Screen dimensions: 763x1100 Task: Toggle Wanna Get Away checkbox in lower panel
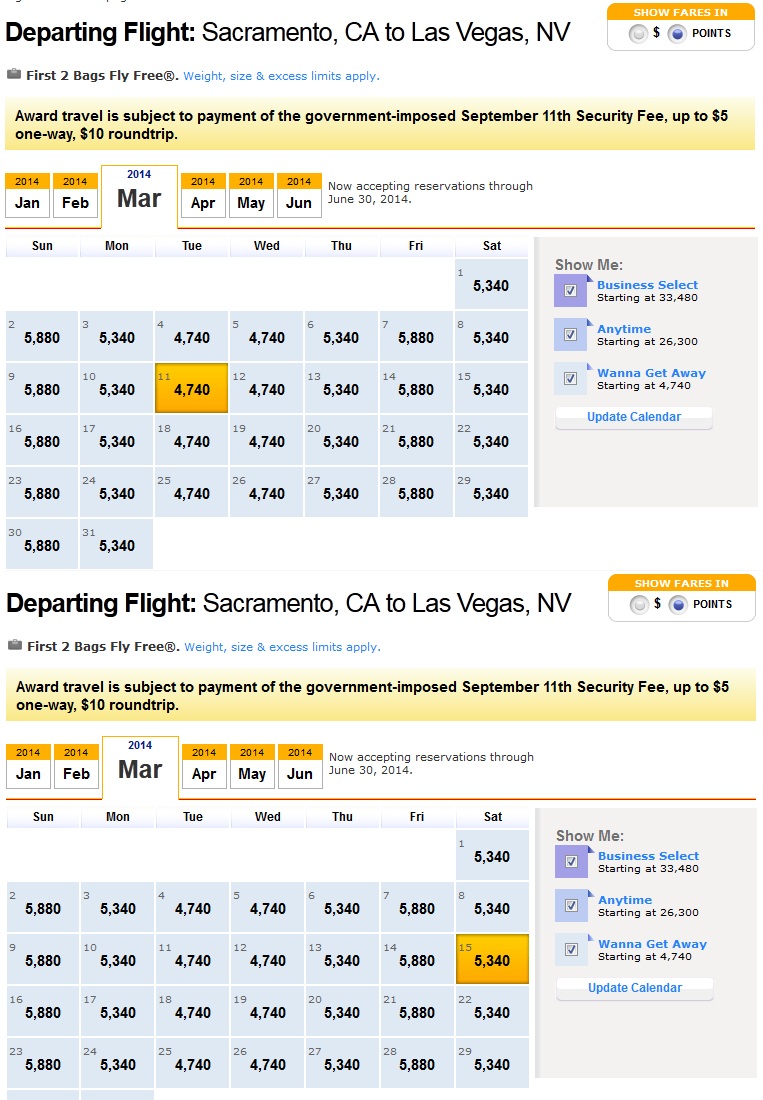click(x=571, y=950)
